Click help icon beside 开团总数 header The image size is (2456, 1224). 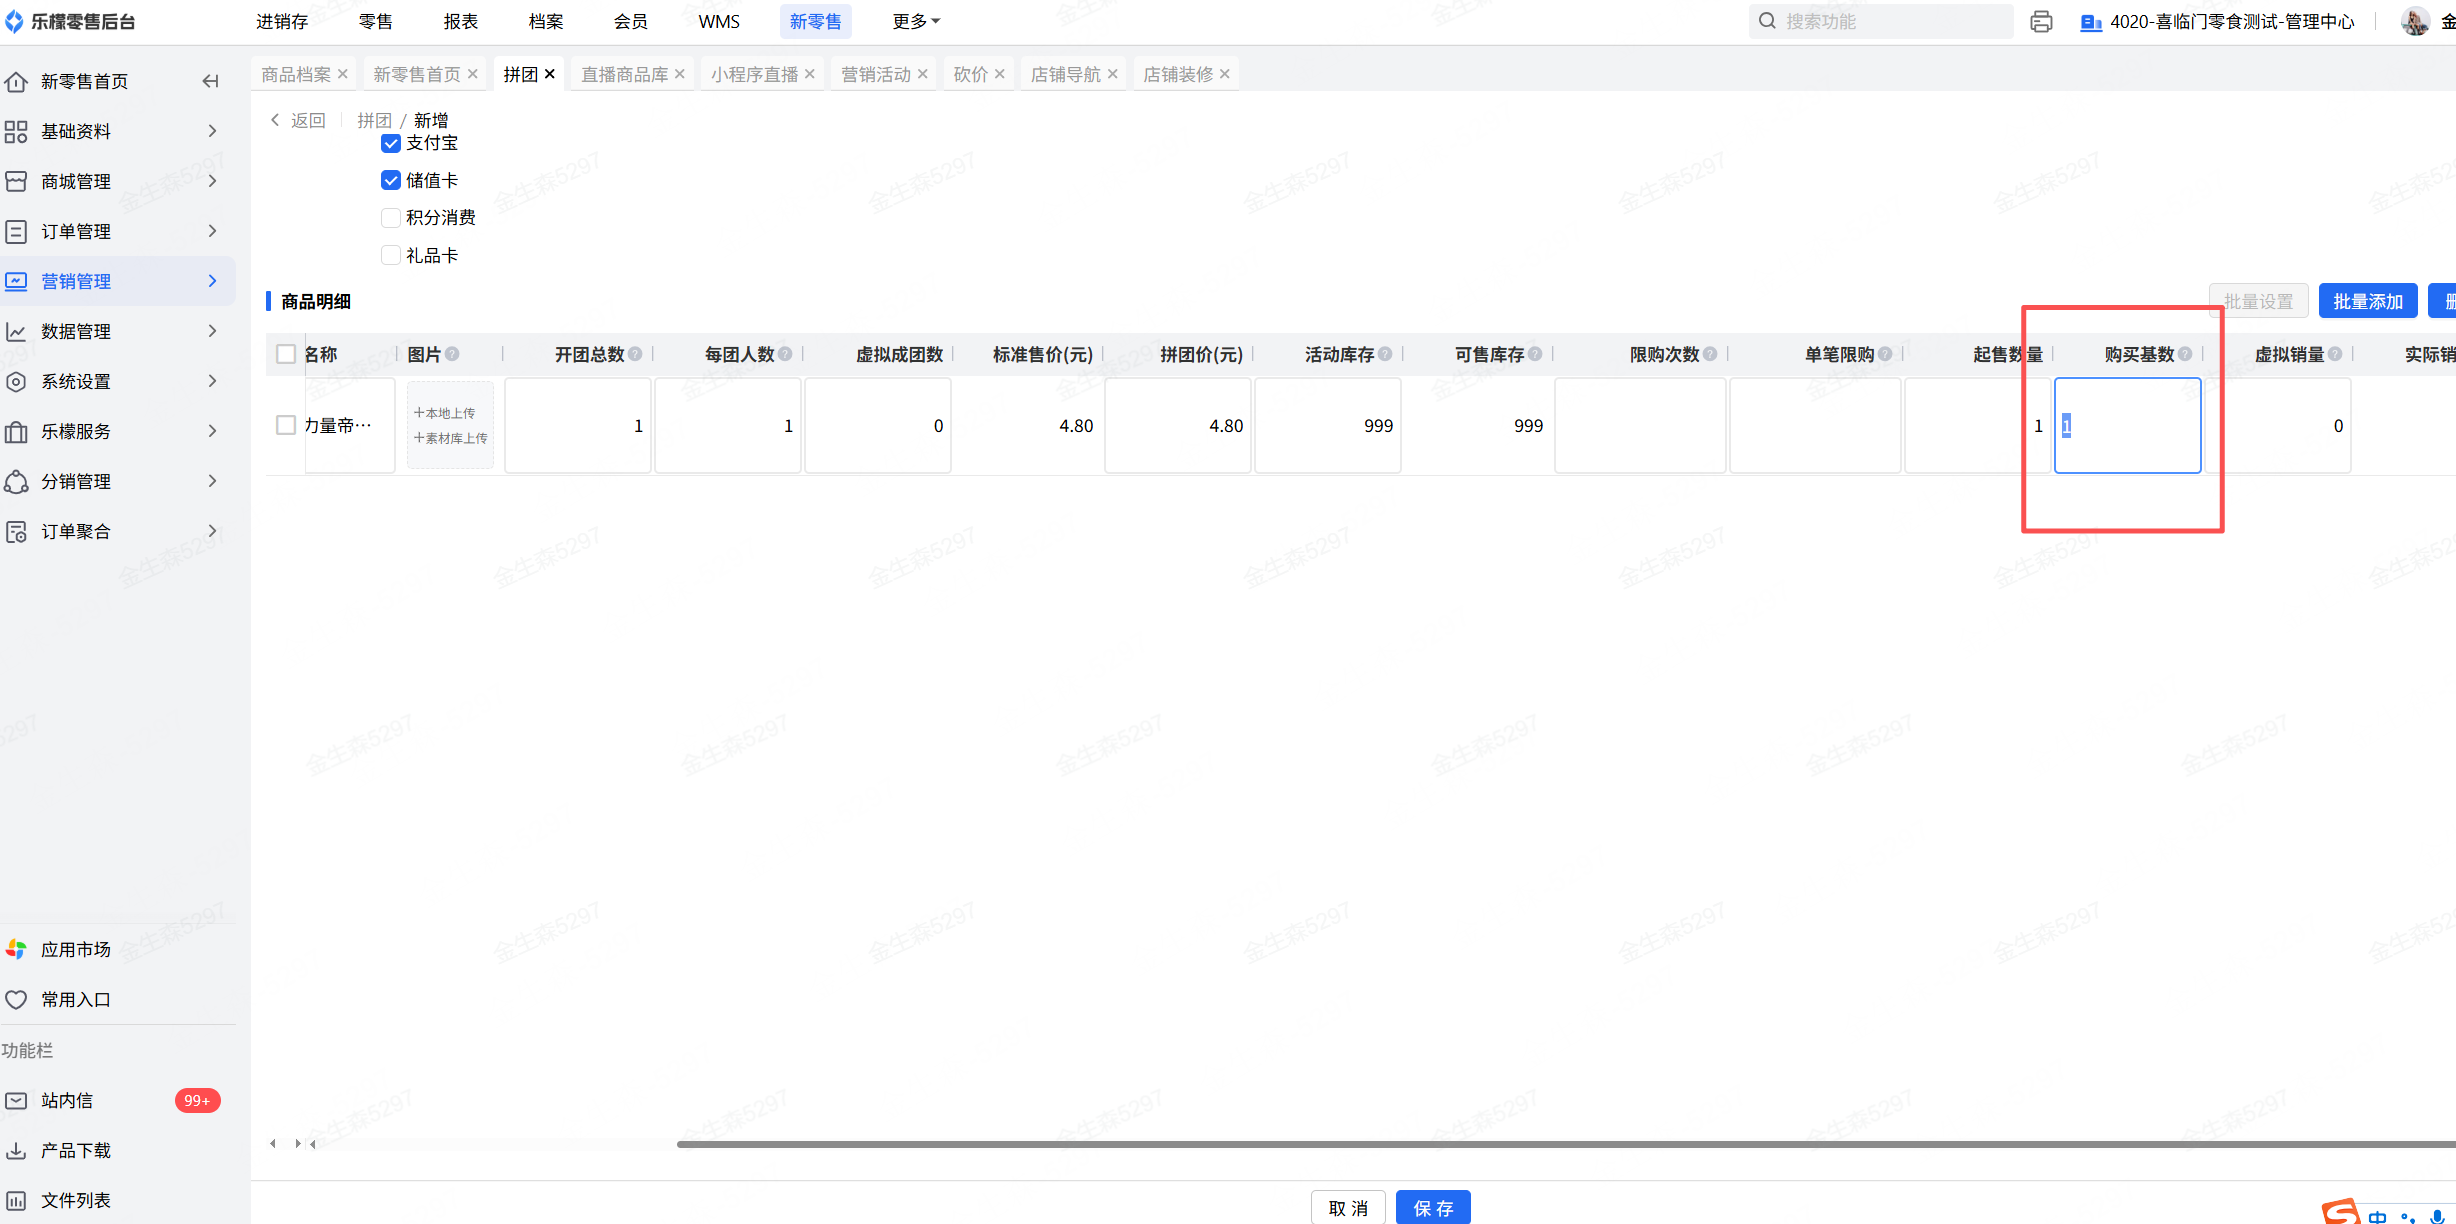(x=636, y=354)
